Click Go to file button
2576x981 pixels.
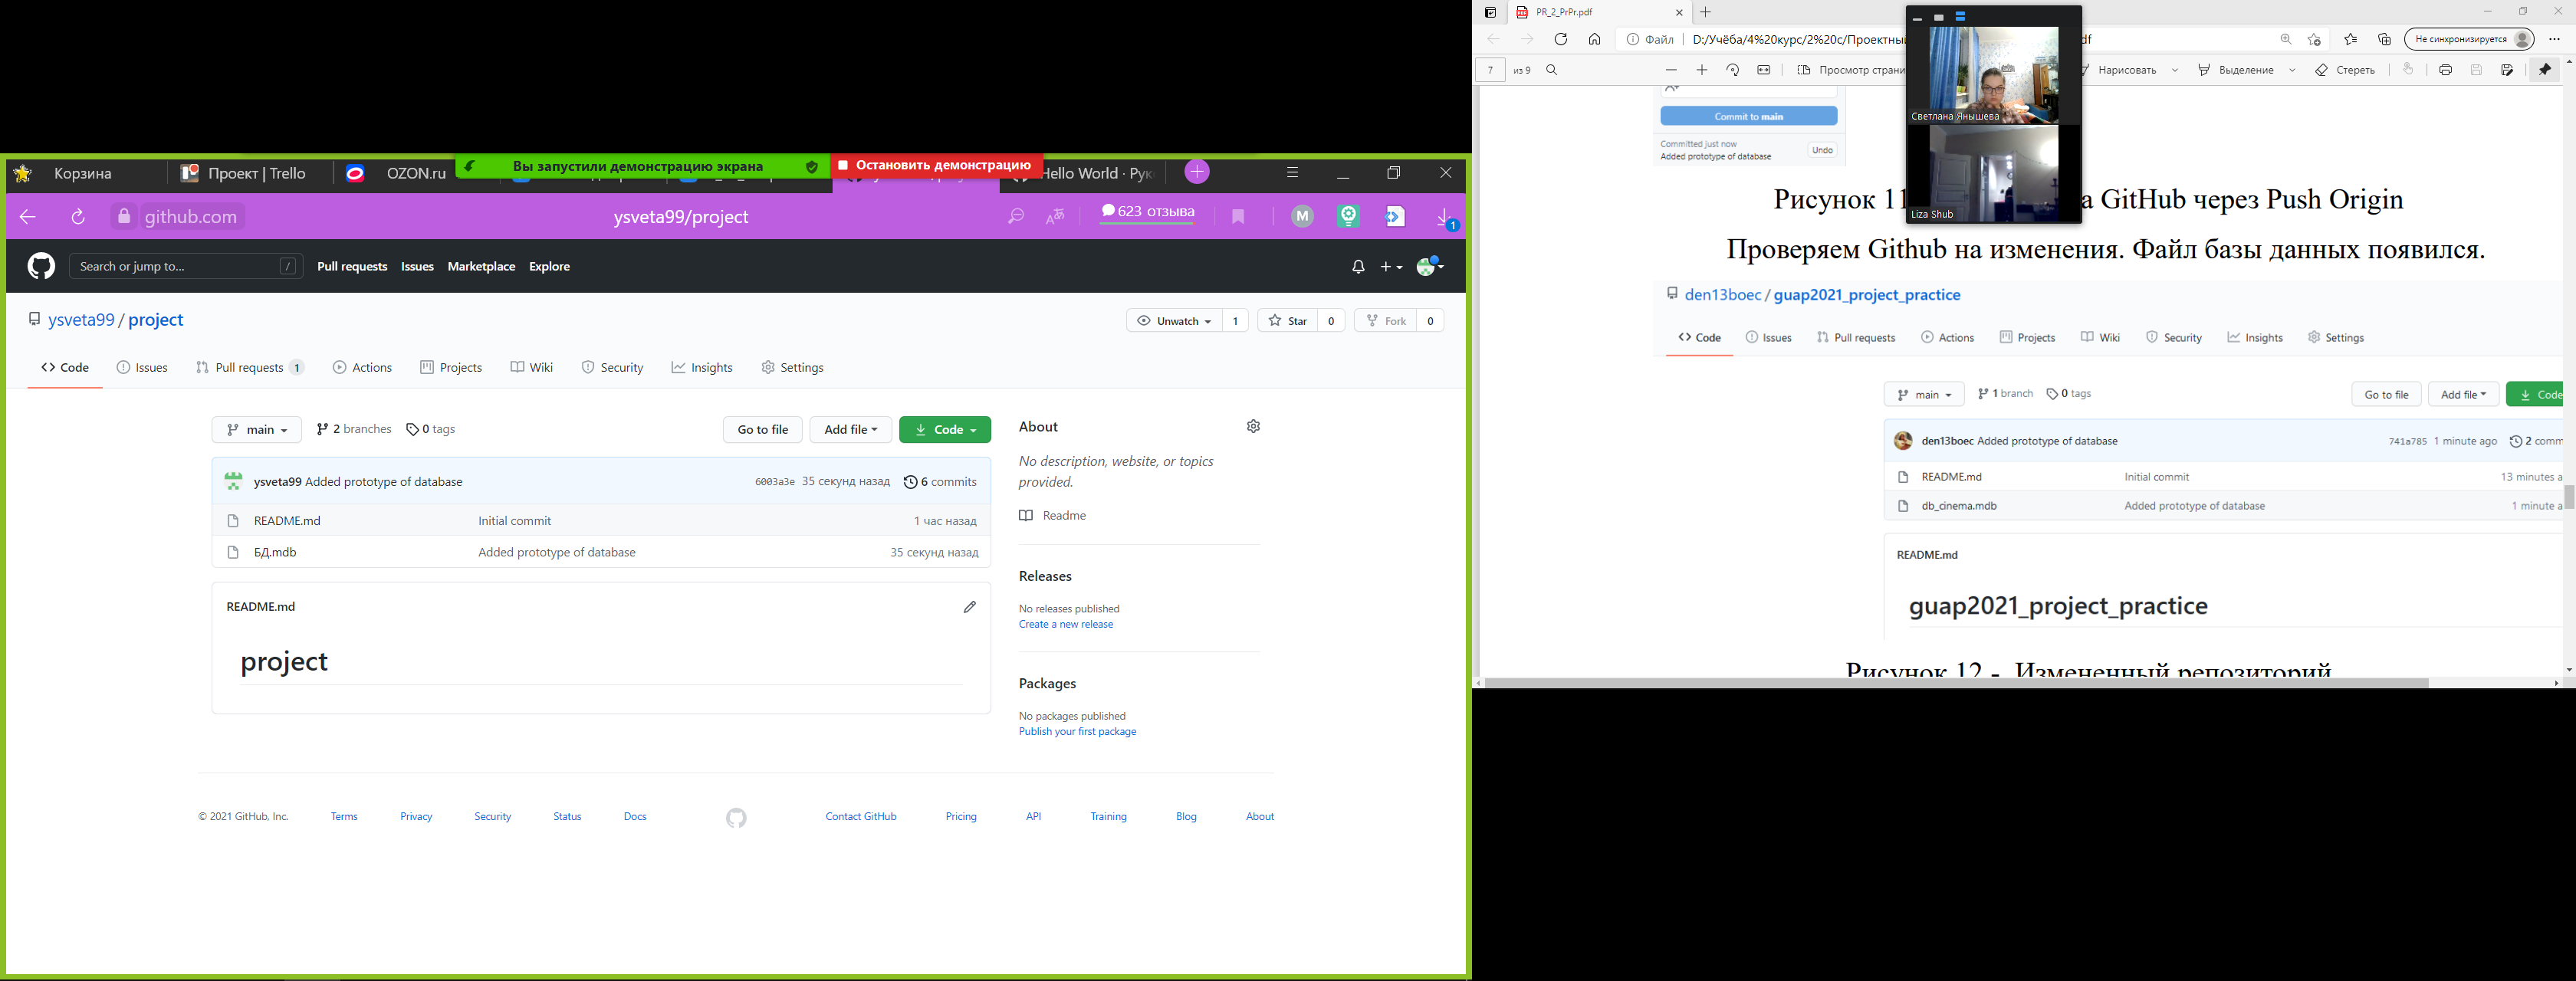click(763, 430)
